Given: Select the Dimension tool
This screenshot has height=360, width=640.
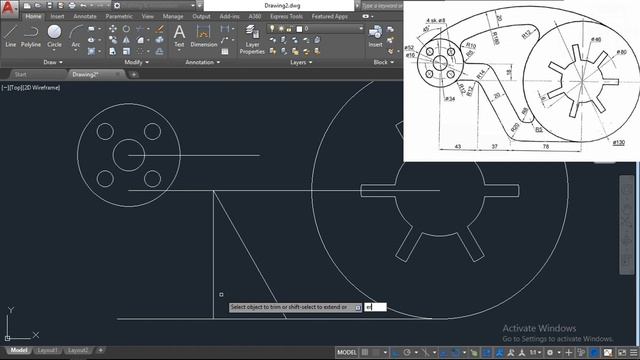Looking at the screenshot, I should tap(203, 36).
